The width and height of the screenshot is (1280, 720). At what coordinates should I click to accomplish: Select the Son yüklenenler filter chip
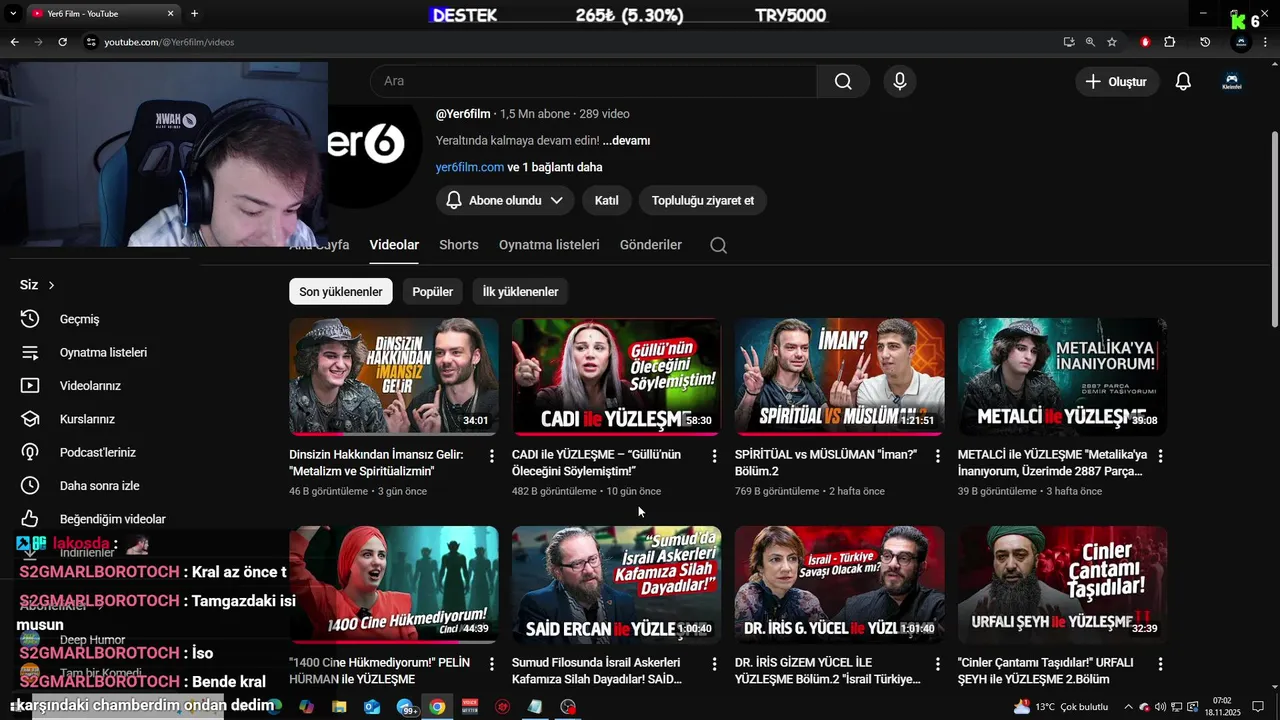(341, 292)
